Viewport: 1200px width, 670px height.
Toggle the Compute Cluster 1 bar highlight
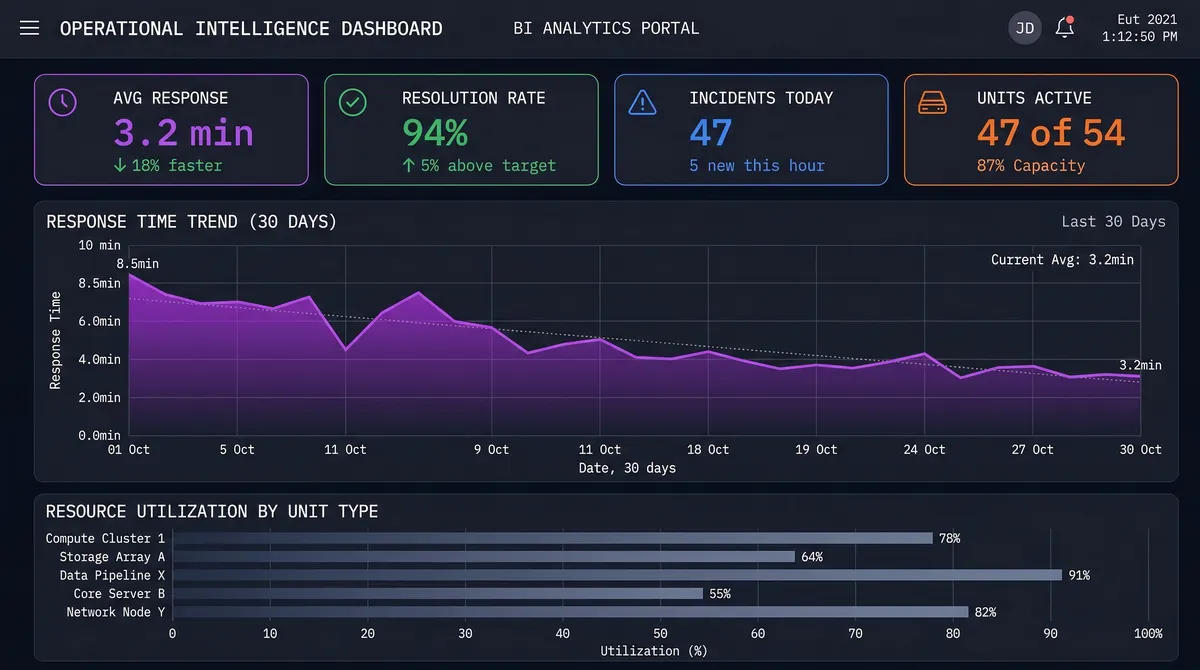click(550, 538)
